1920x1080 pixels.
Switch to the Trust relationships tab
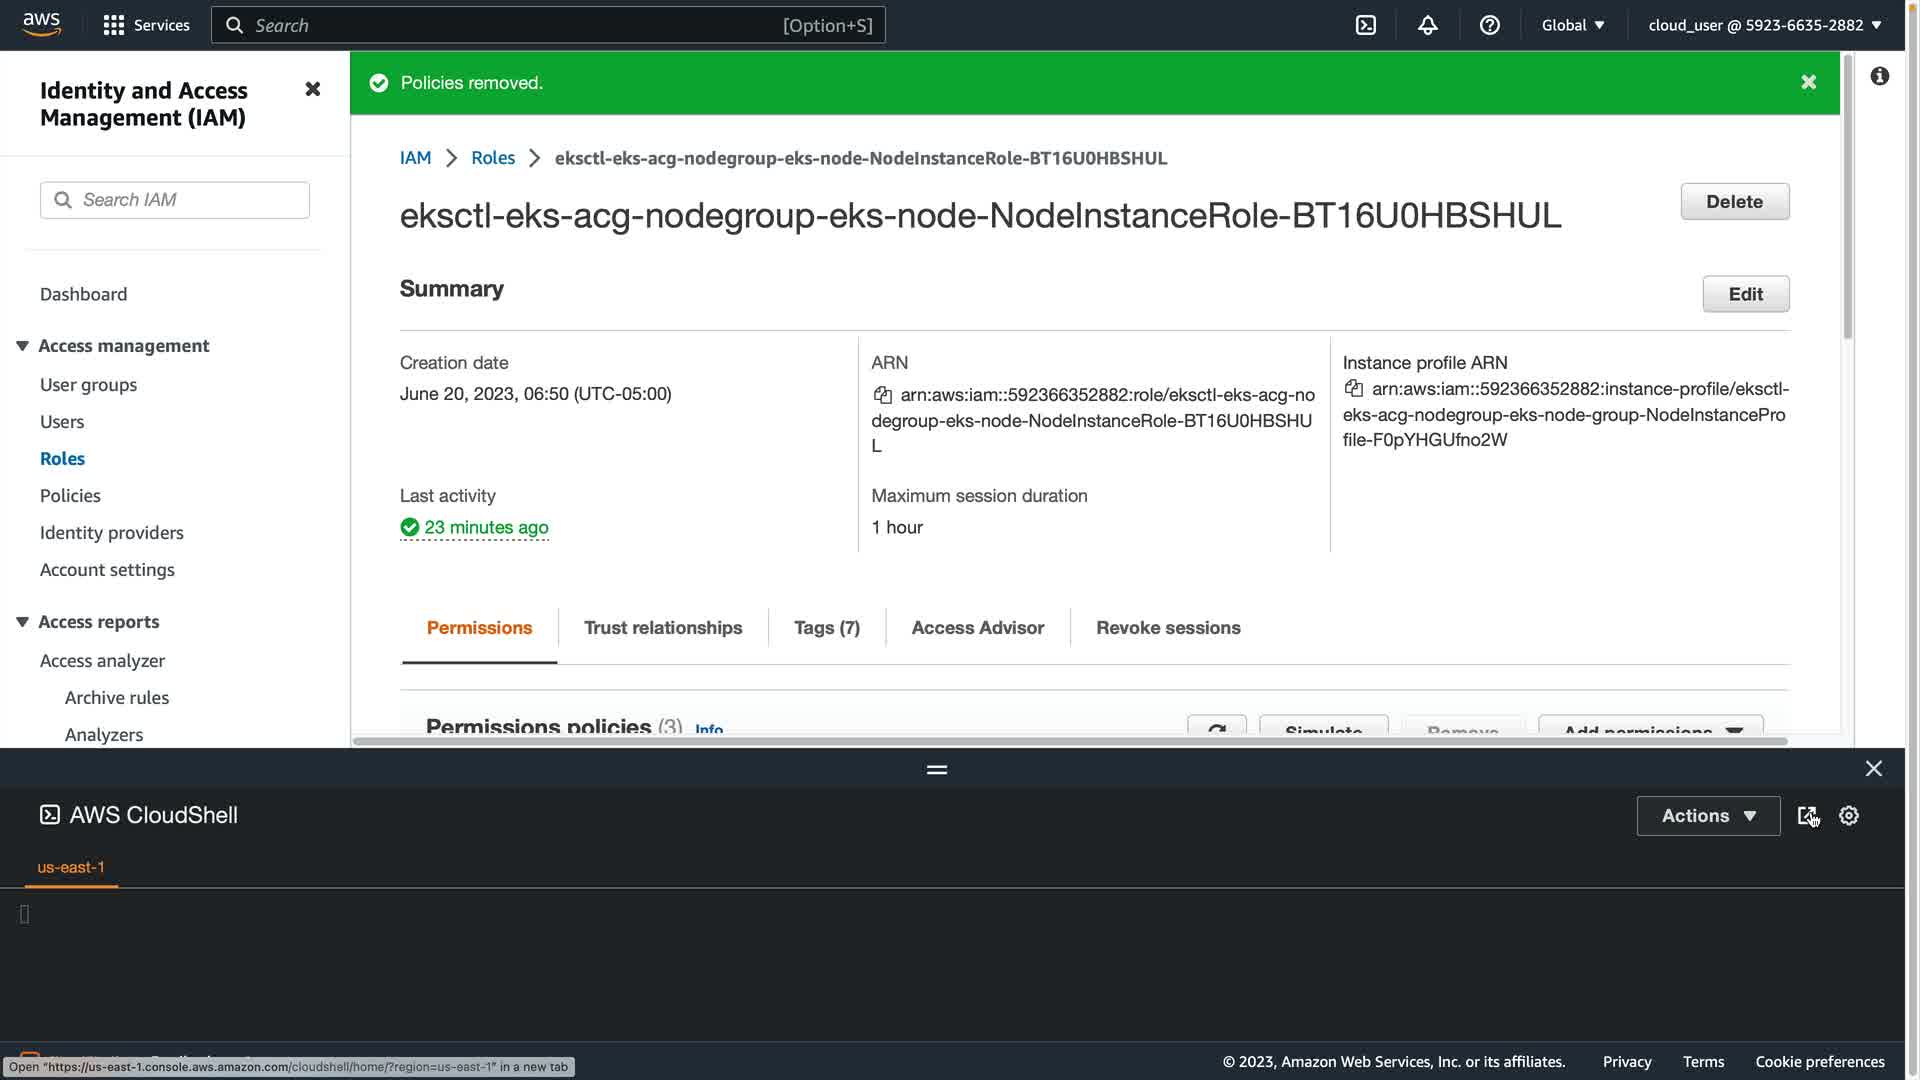[x=663, y=628]
